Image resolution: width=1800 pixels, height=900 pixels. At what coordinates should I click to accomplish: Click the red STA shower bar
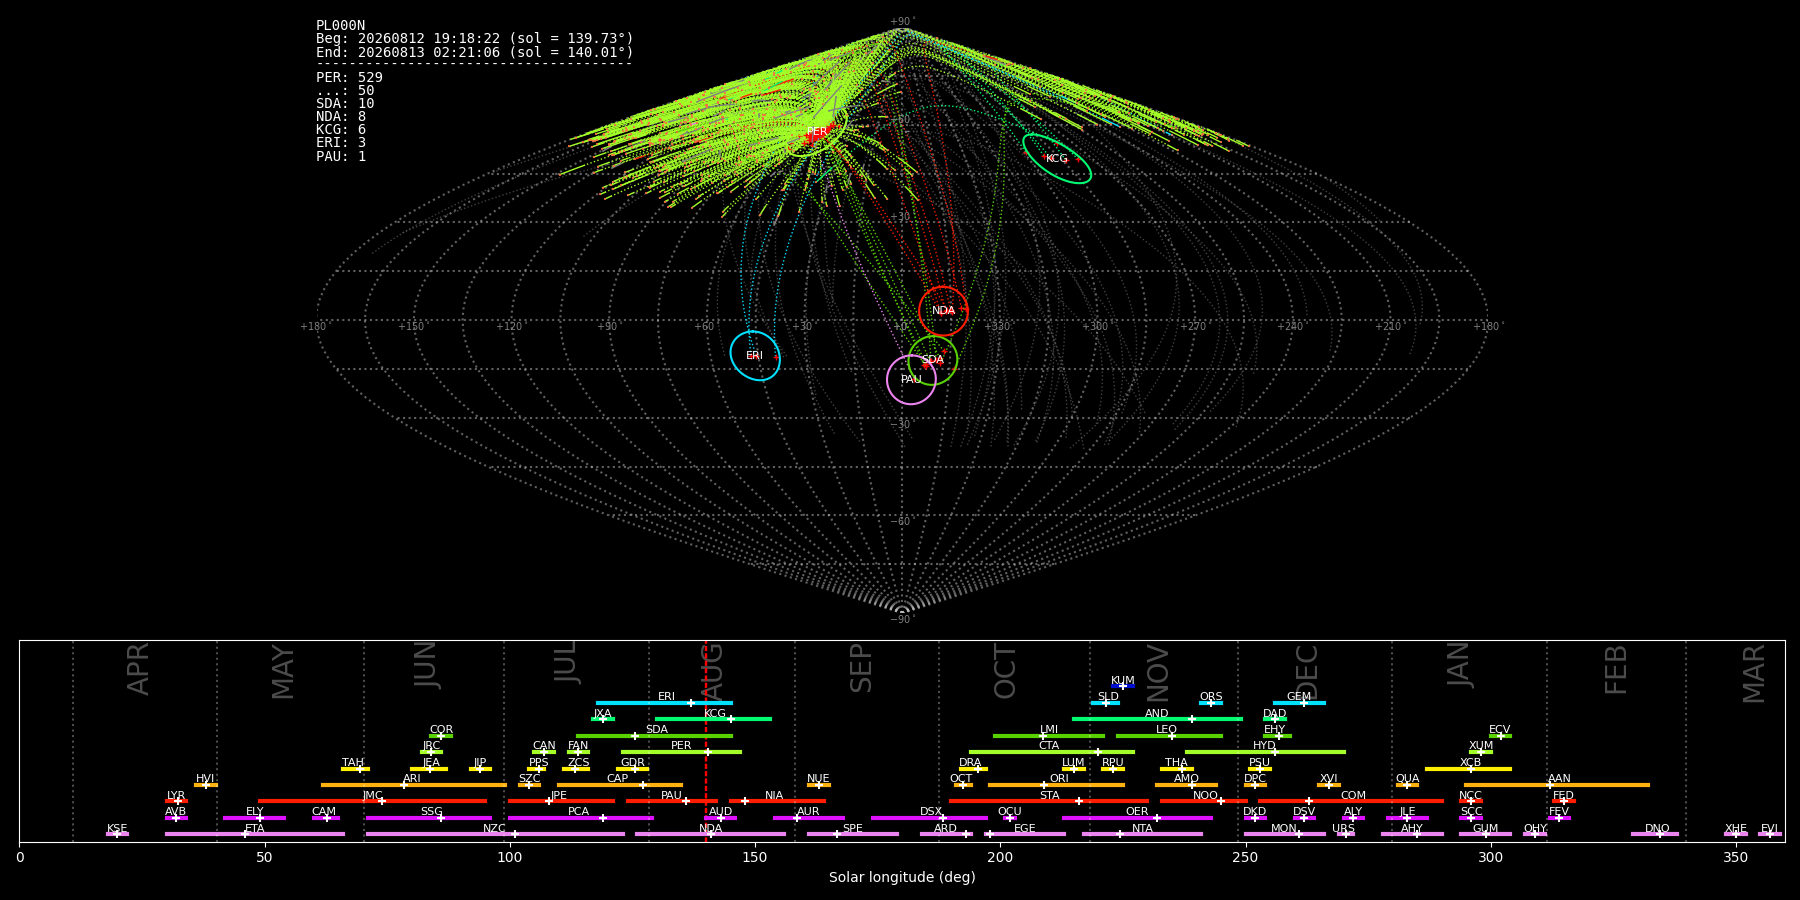click(1049, 801)
